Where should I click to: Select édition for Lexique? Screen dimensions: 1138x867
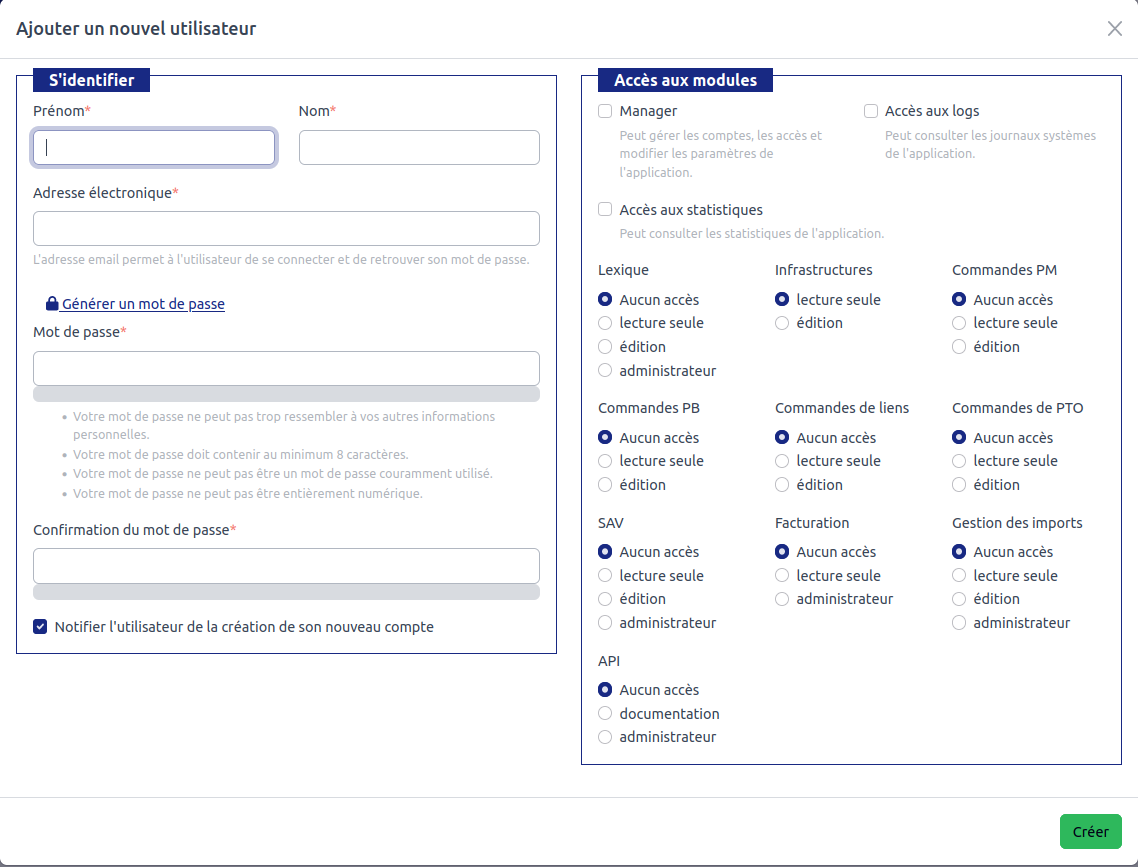coord(604,346)
